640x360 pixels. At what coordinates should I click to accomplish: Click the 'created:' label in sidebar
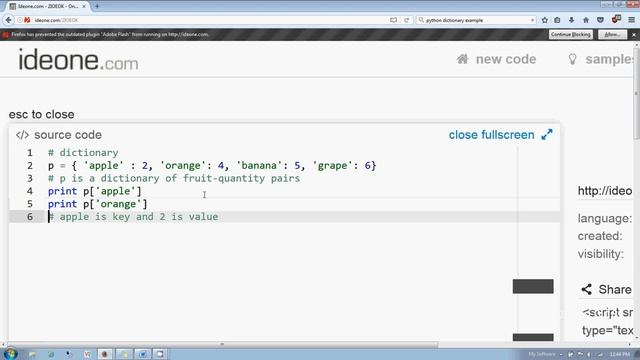click(x=600, y=236)
